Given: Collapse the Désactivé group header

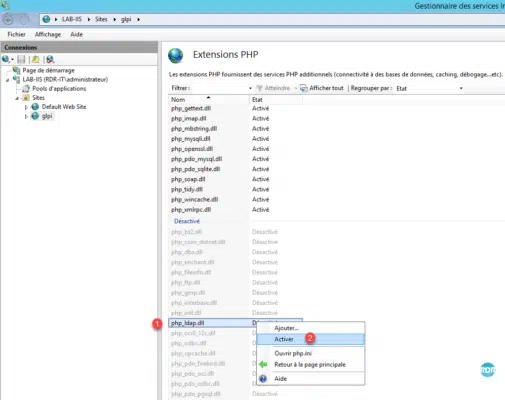Looking at the screenshot, I should (187, 221).
